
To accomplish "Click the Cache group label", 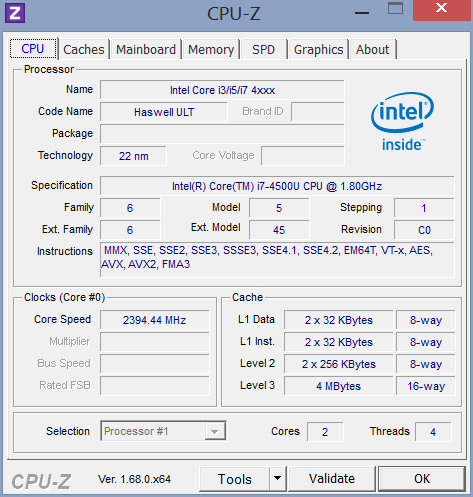I will (247, 297).
